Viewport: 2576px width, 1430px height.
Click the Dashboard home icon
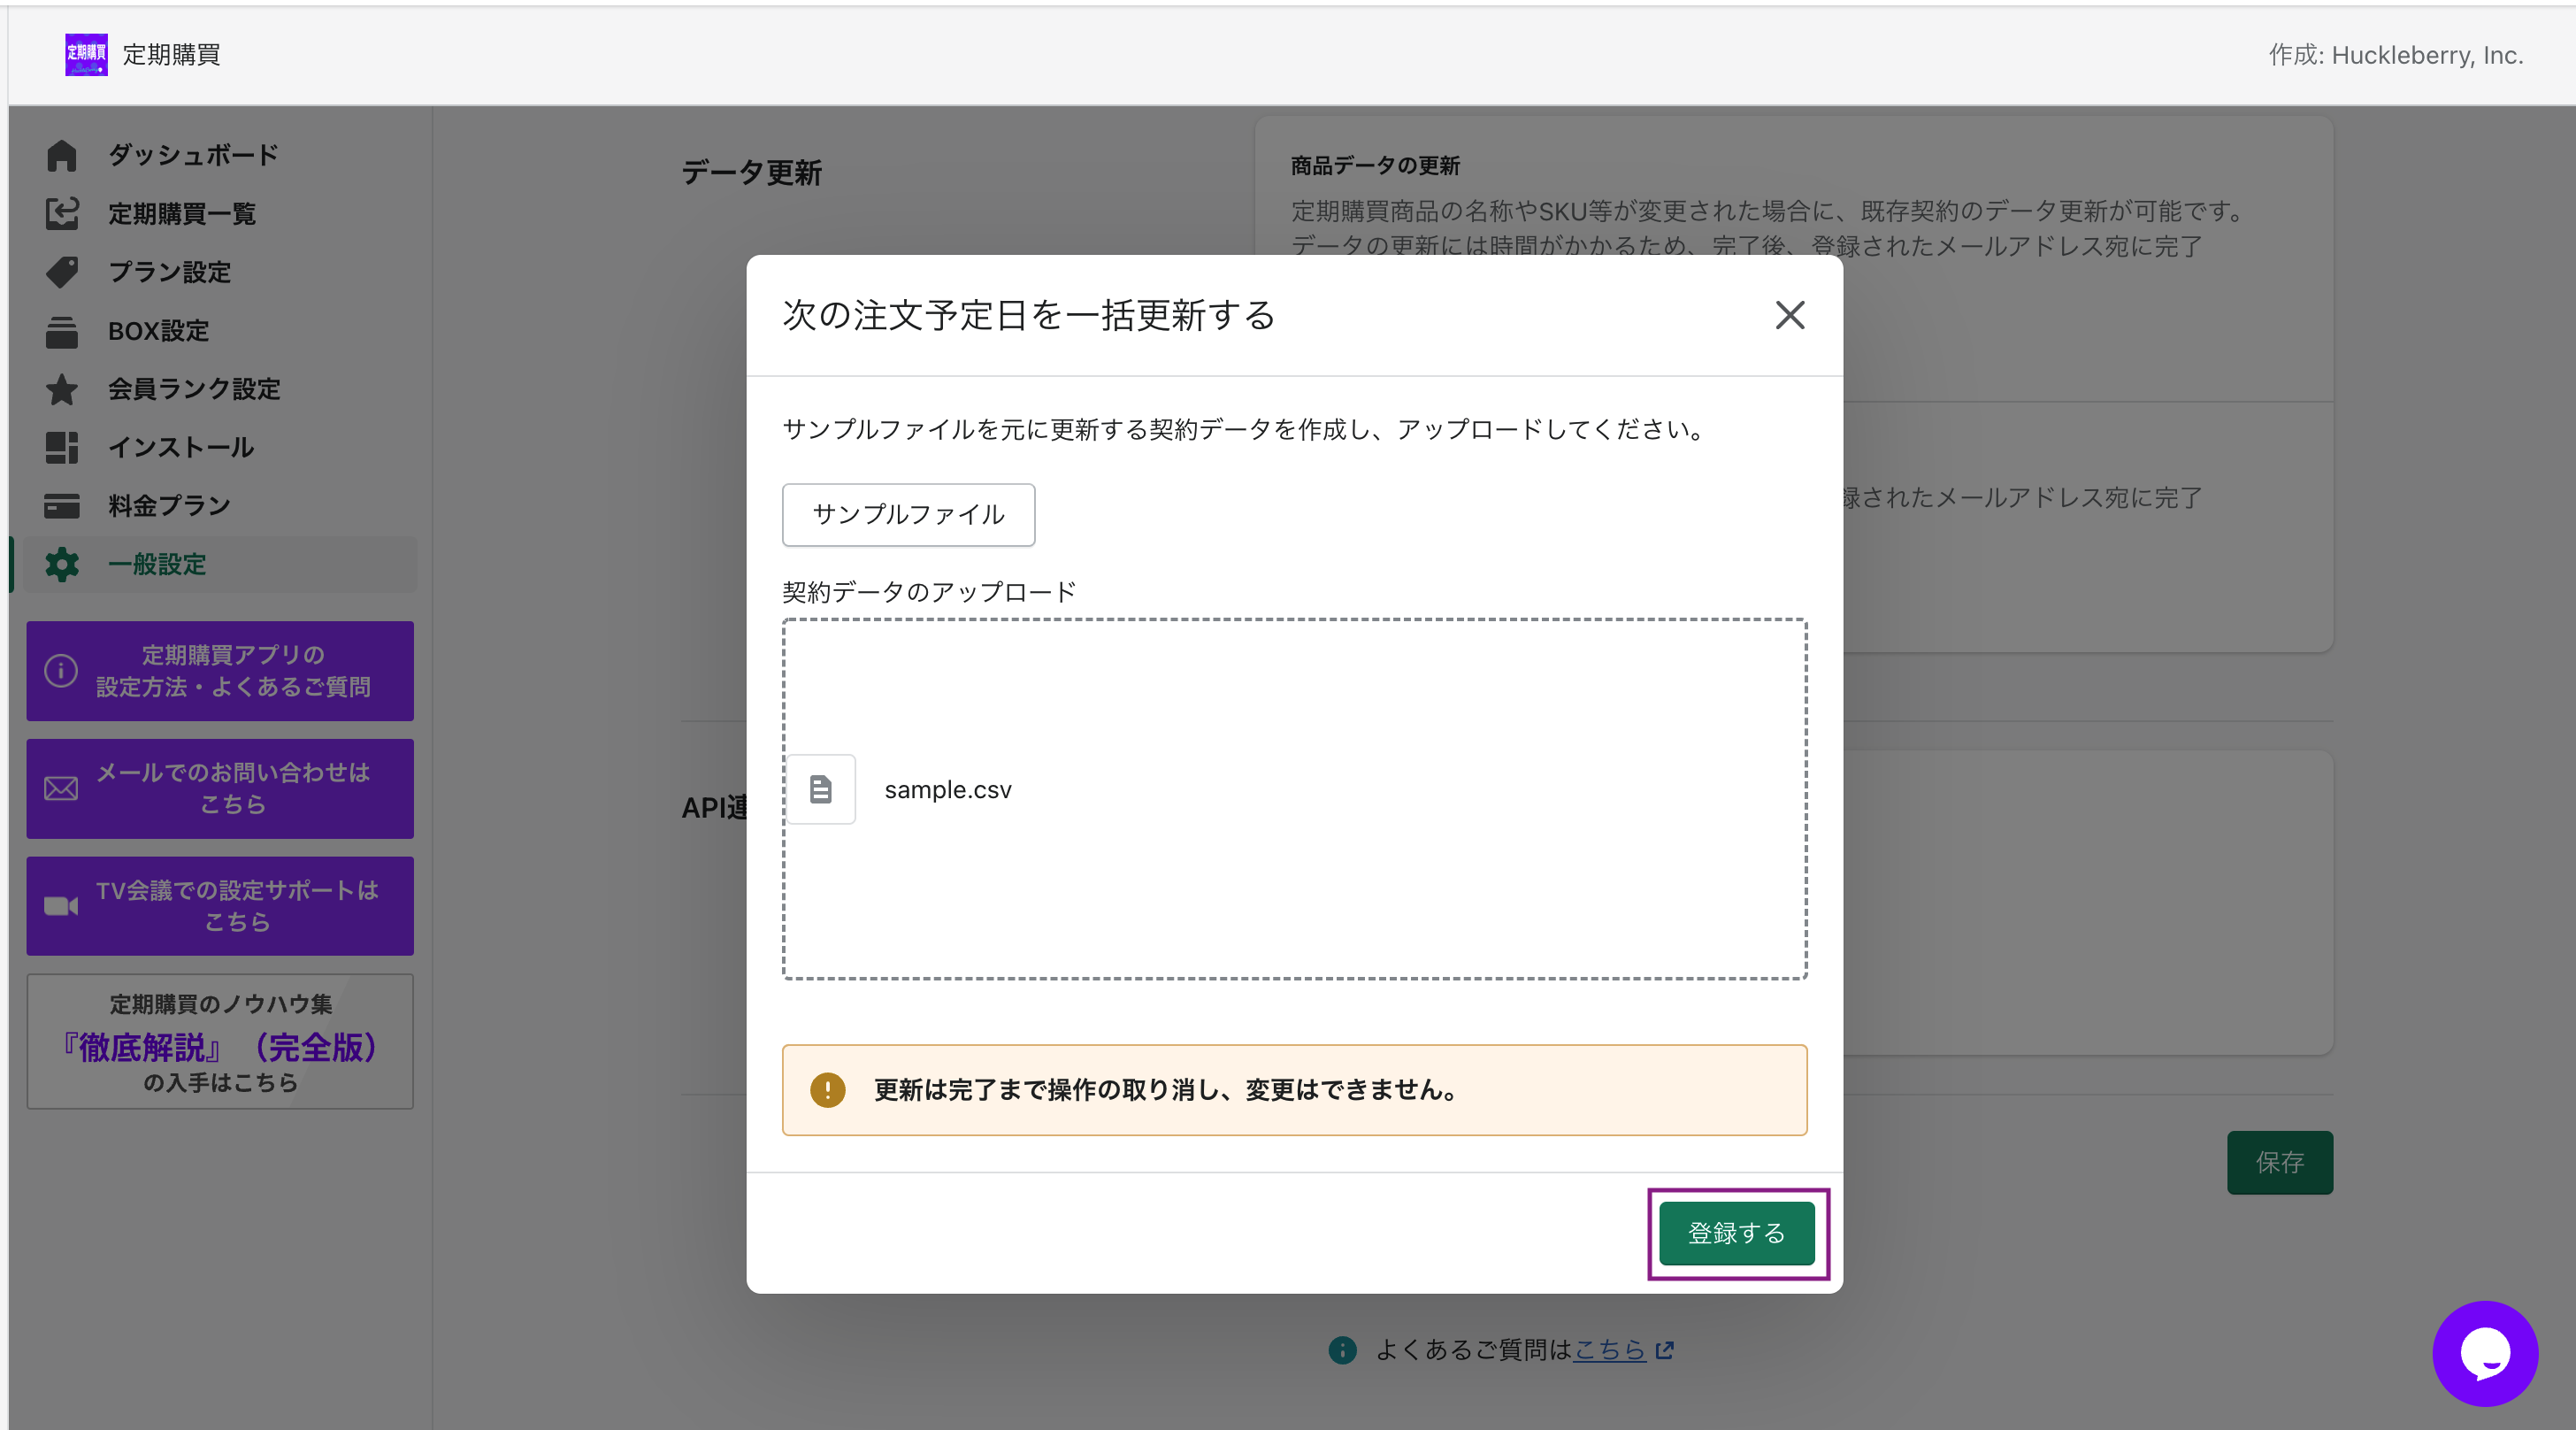[61, 155]
